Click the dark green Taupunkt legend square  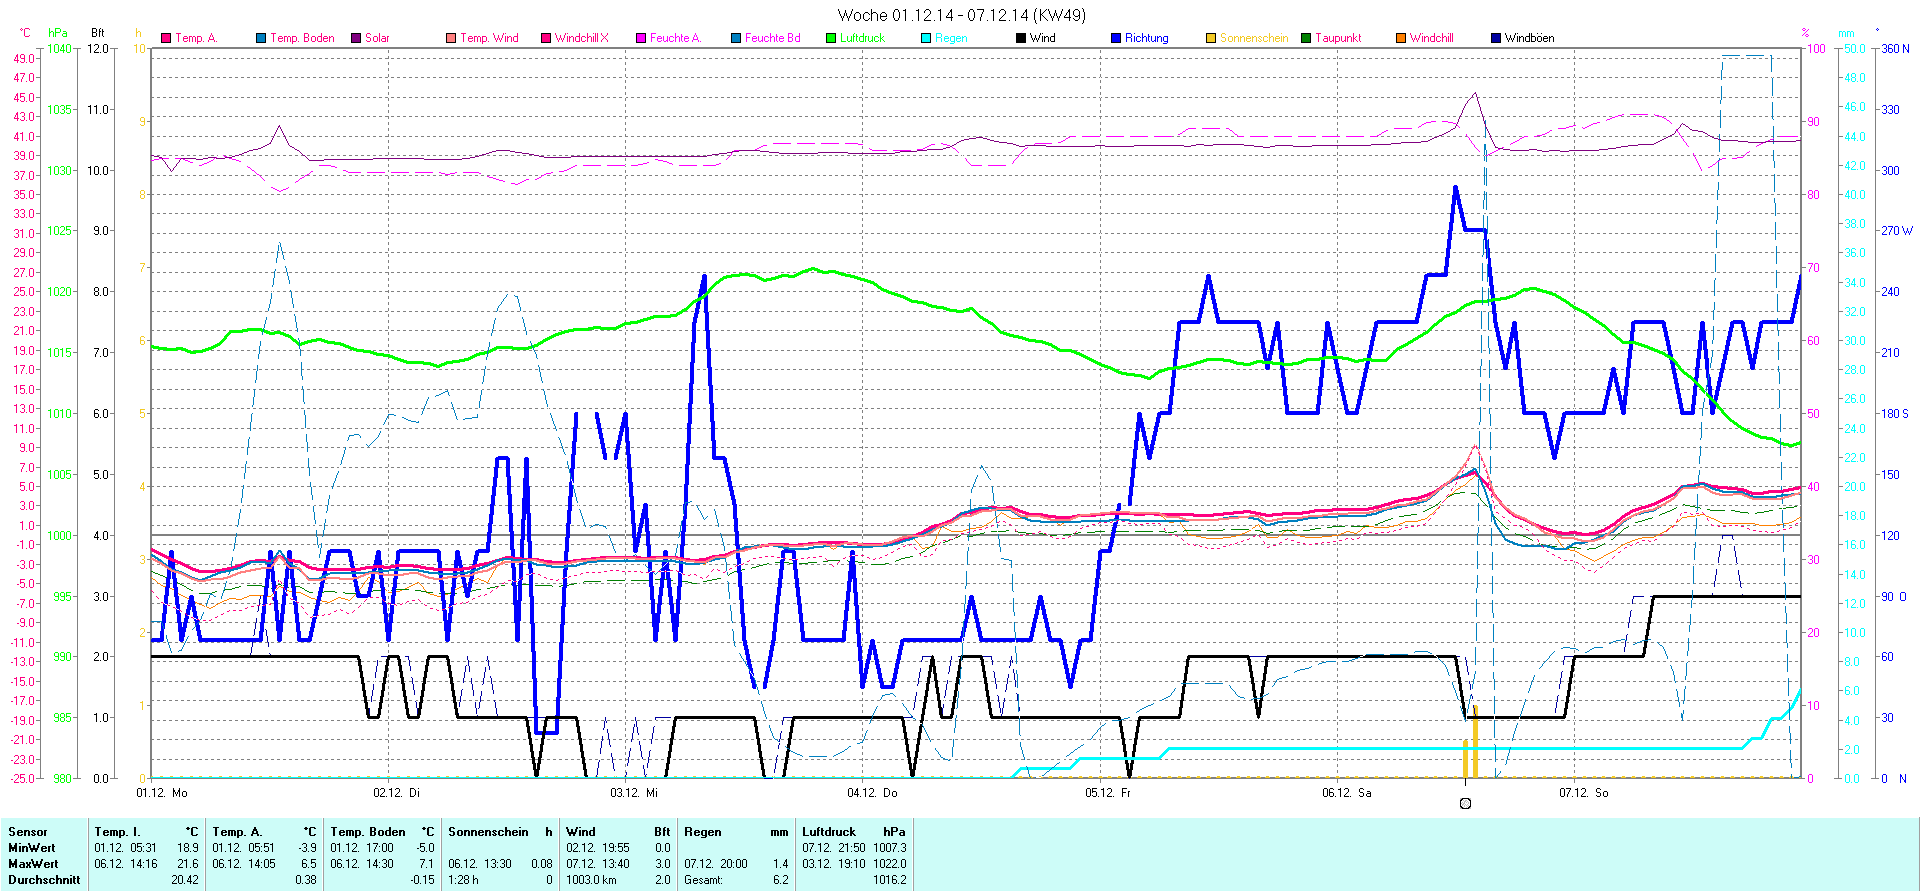pos(1306,38)
